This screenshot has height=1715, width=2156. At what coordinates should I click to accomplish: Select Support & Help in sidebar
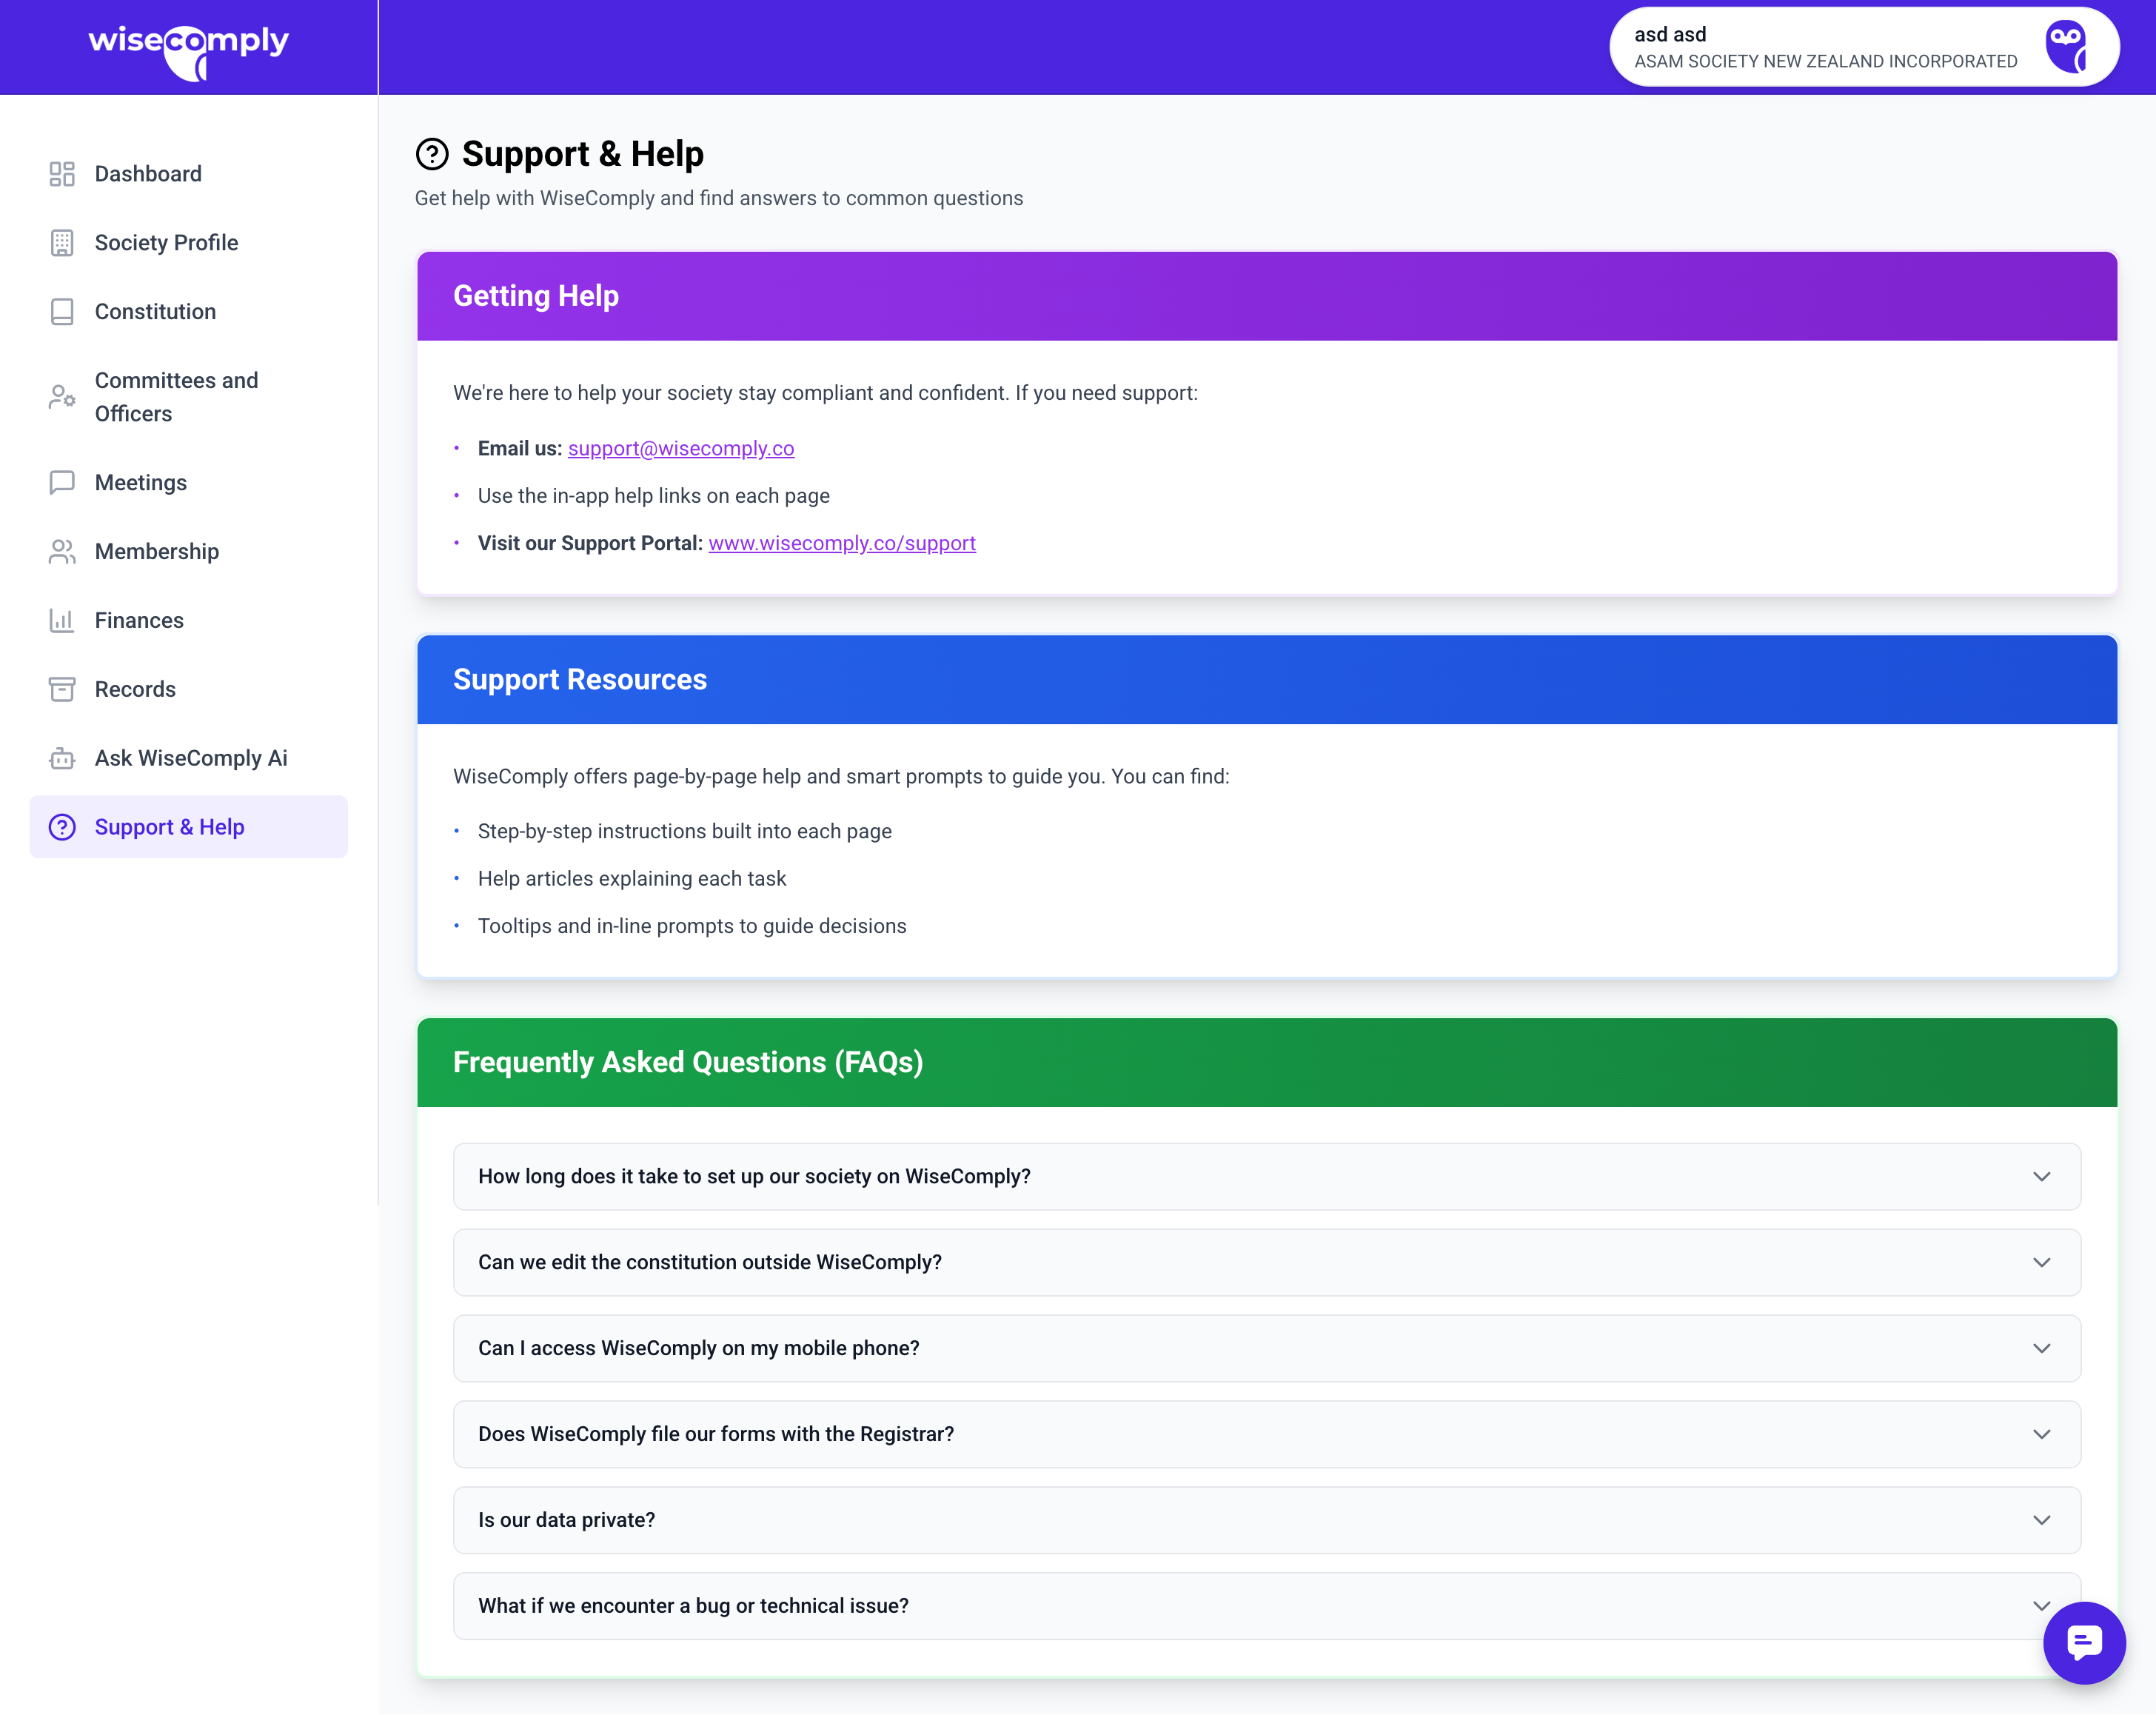coord(169,827)
